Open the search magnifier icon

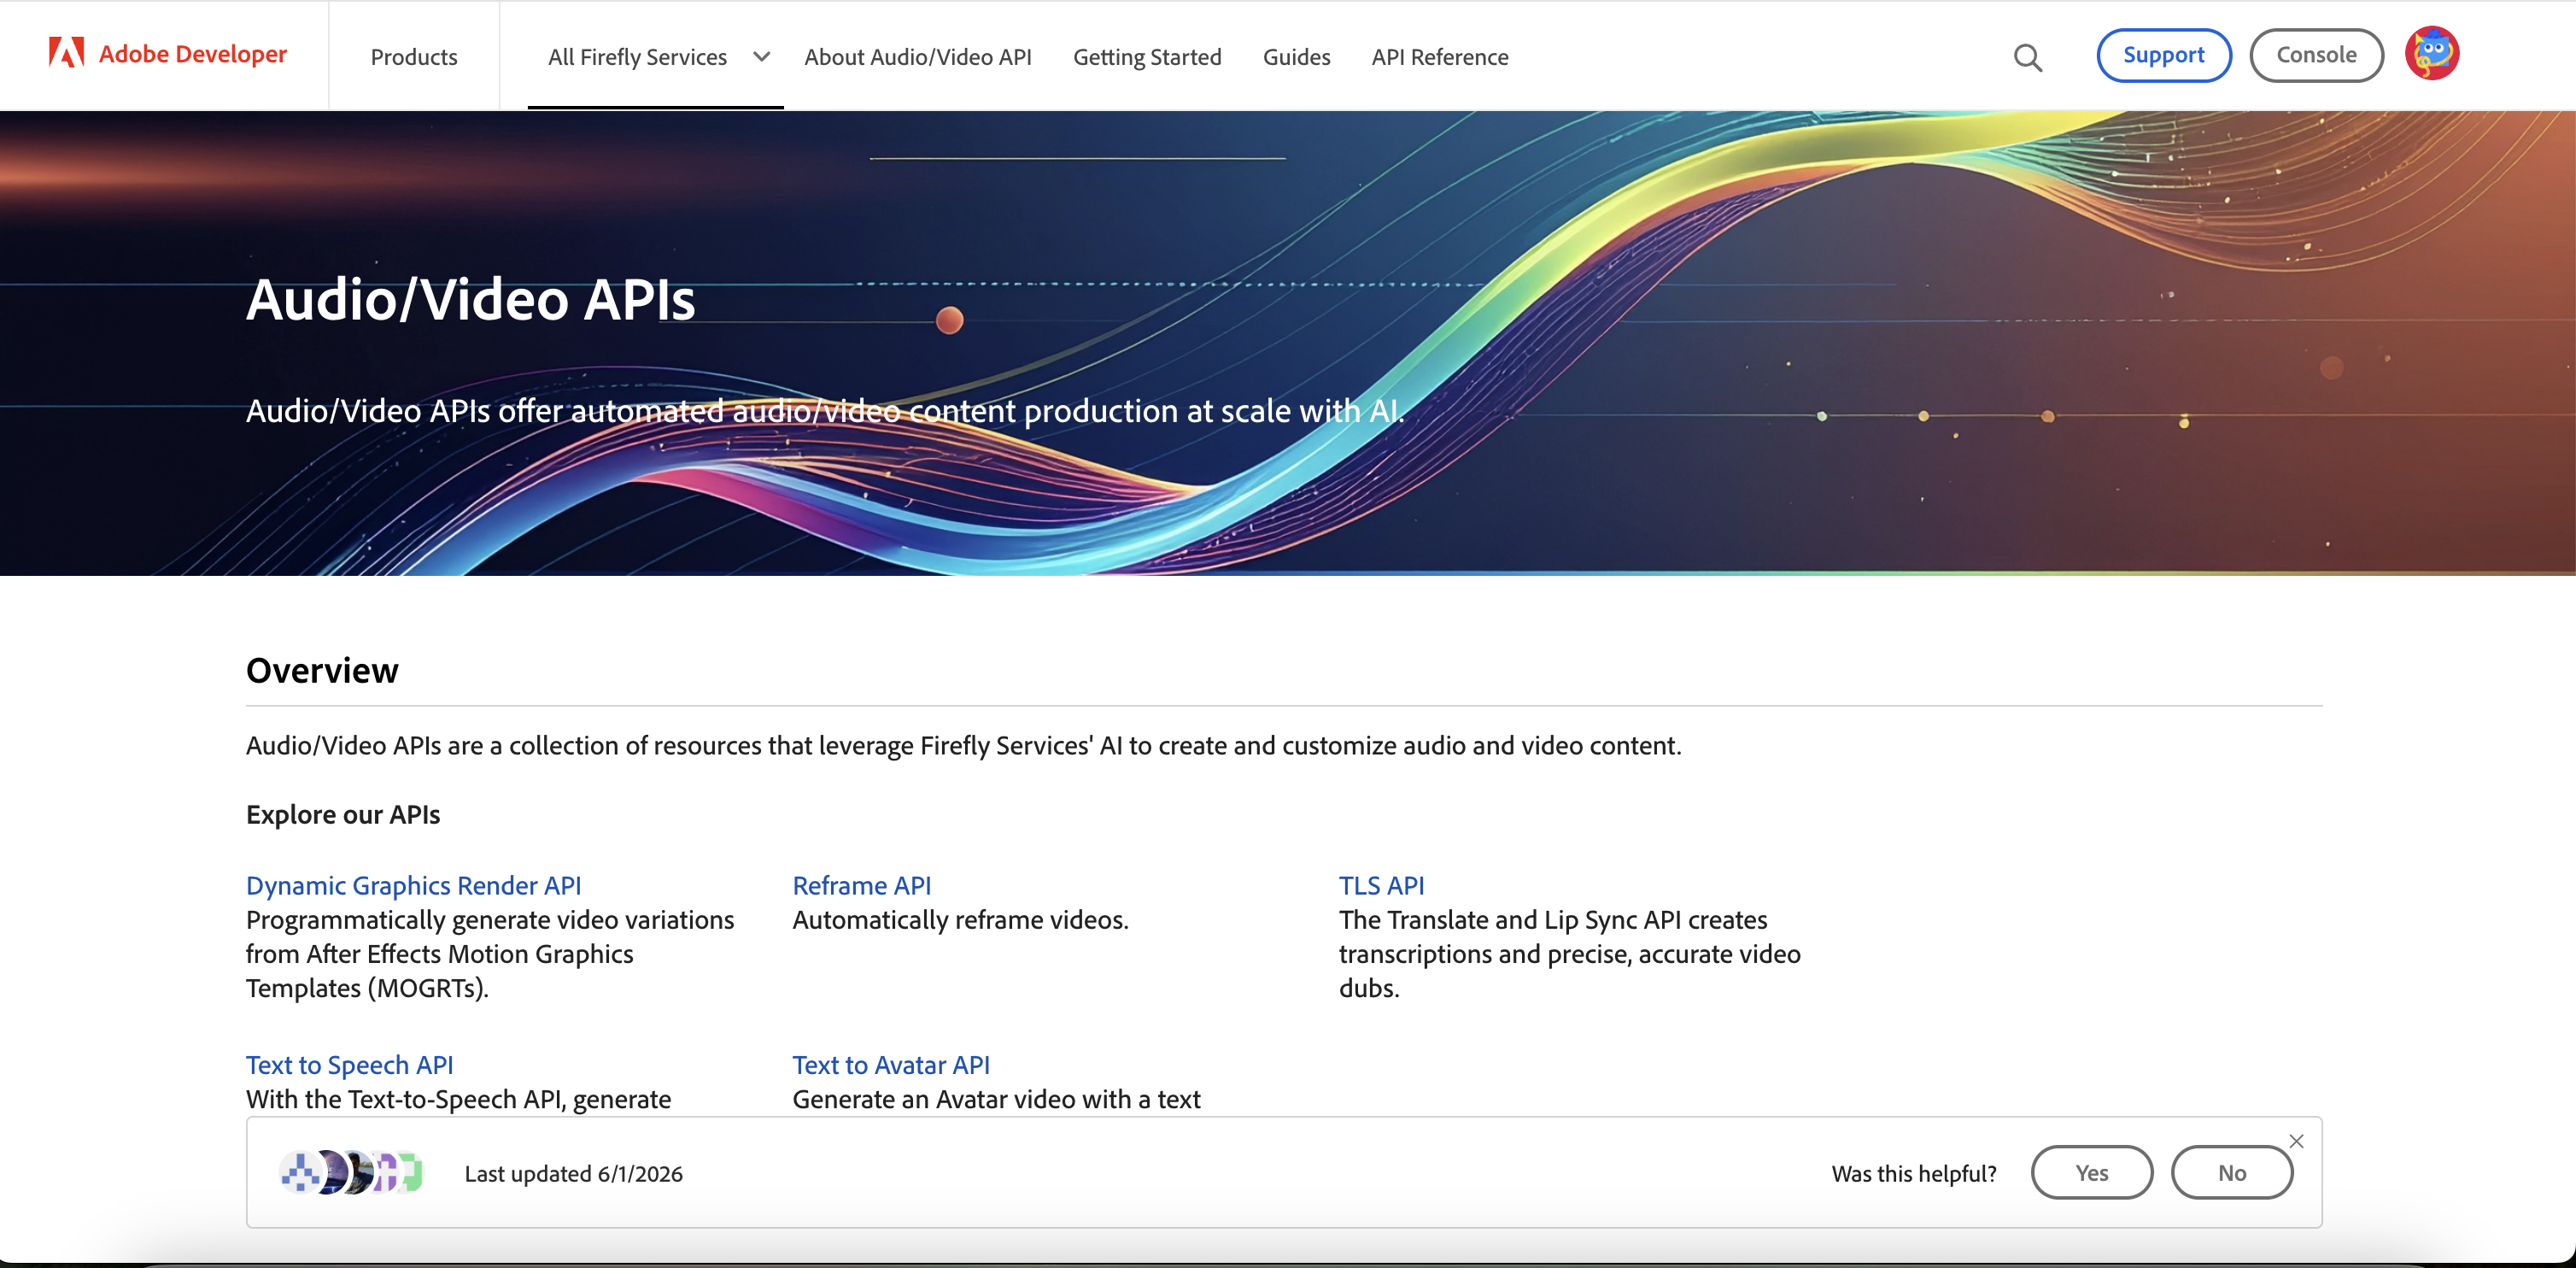click(x=2027, y=57)
